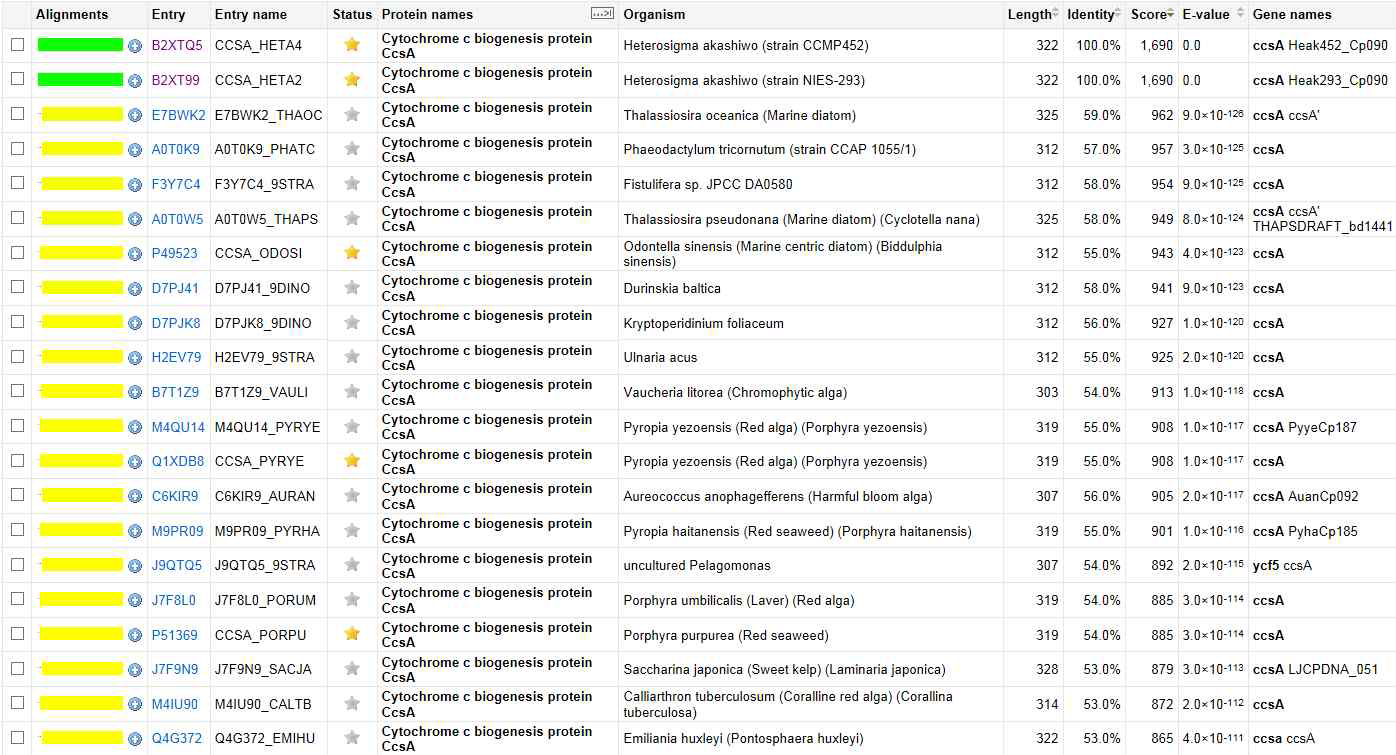
Task: Click organism Thalassiosira oceanica (Marine diatom)
Action: click(739, 115)
